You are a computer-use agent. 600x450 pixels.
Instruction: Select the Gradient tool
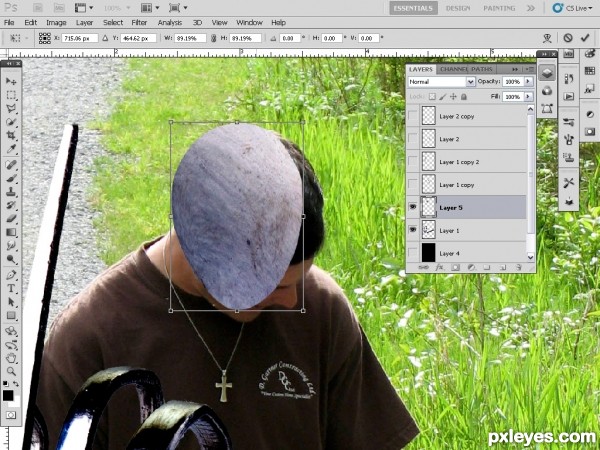tap(11, 232)
